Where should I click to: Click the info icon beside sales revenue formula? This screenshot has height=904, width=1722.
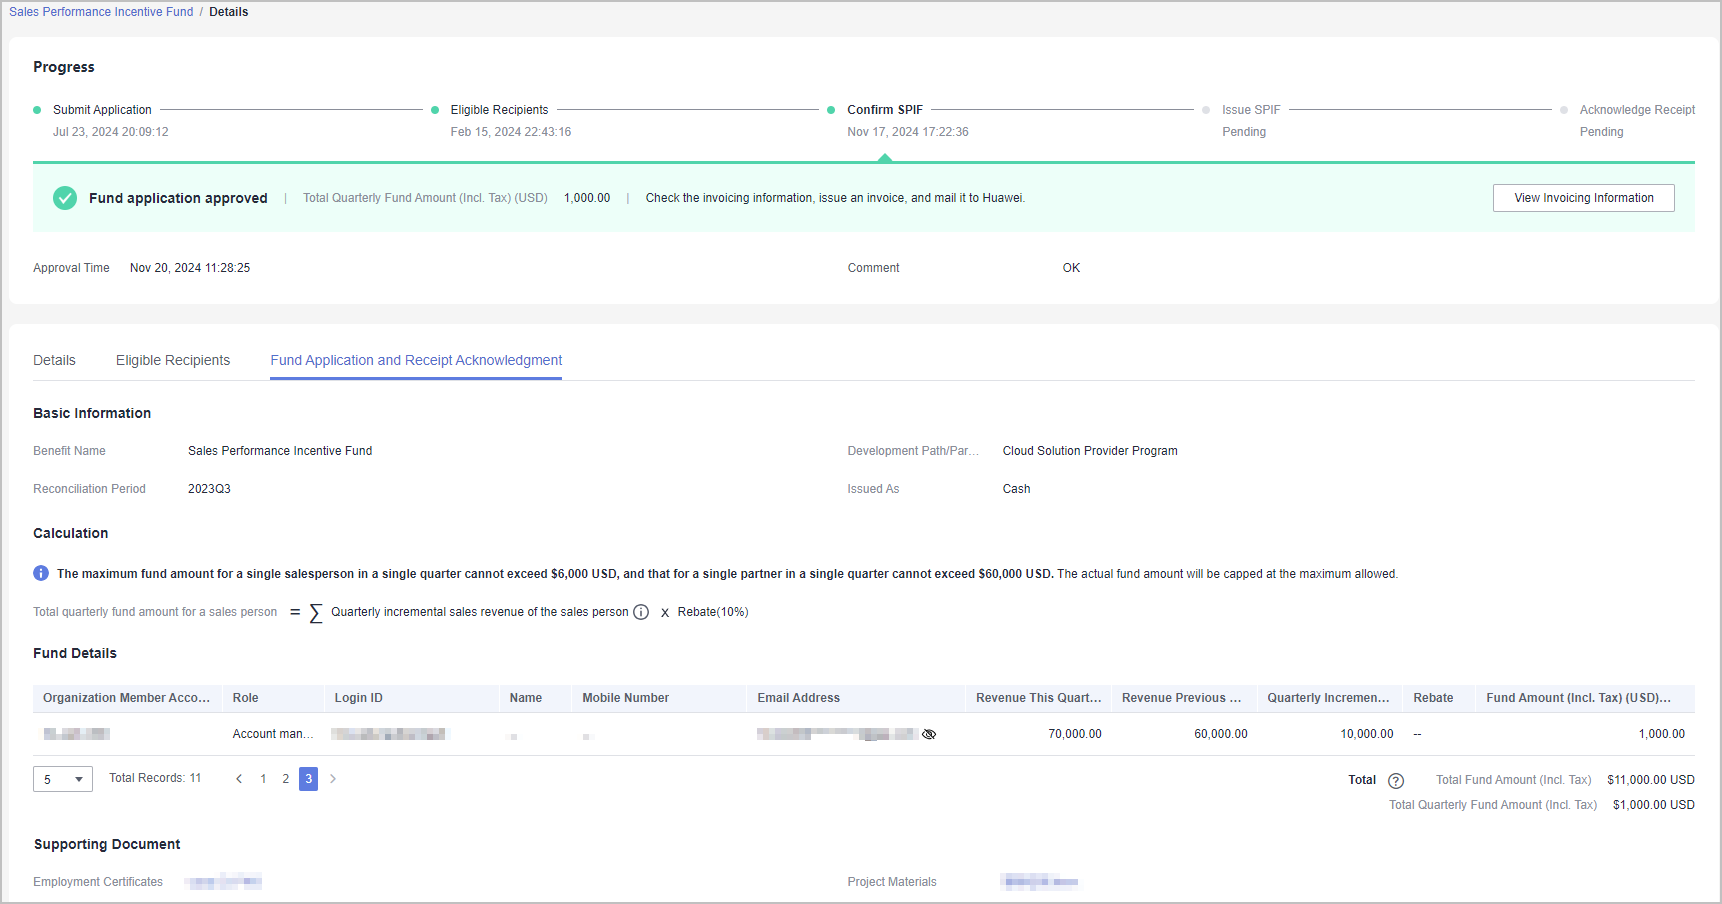point(641,612)
